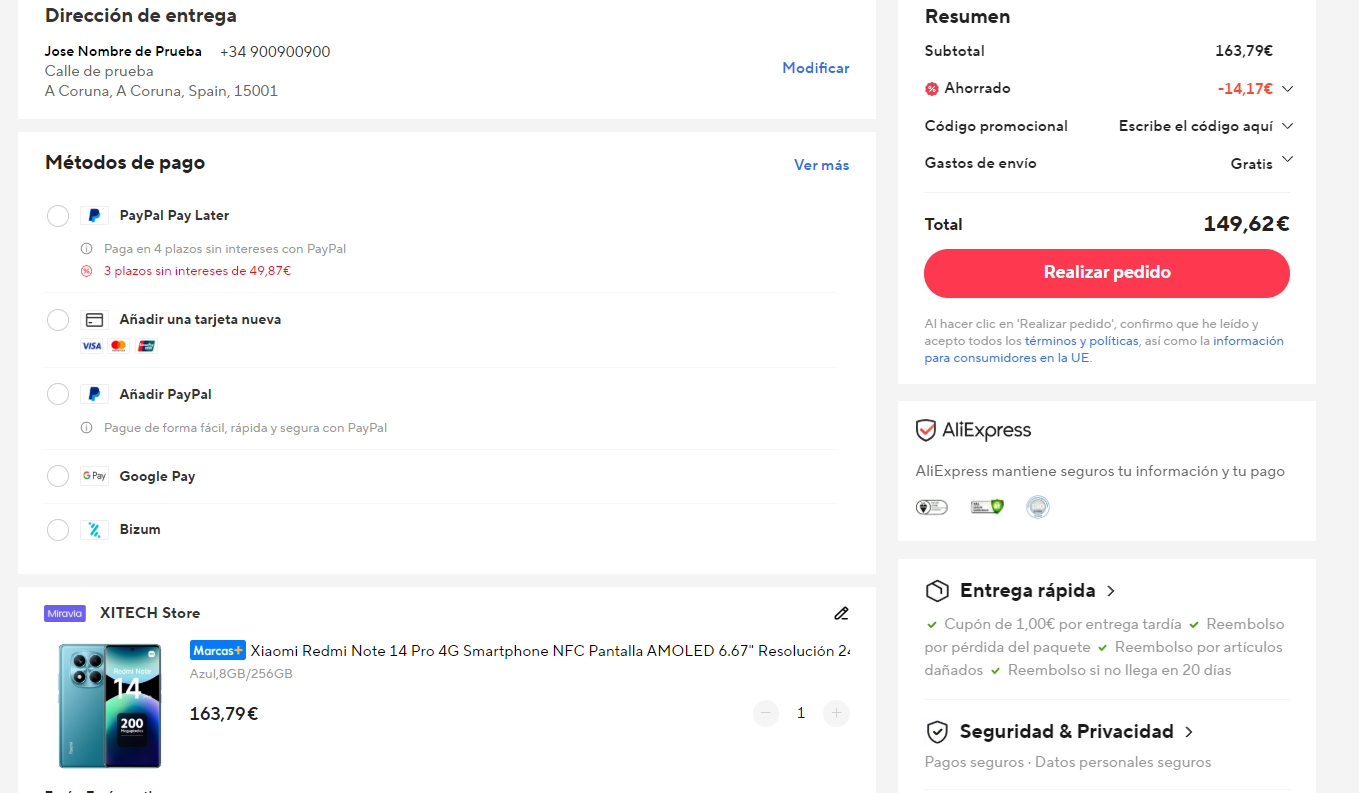The width and height of the screenshot is (1359, 793).
Task: Expand the Ahorrado savings details chevron
Action: 1287,89
